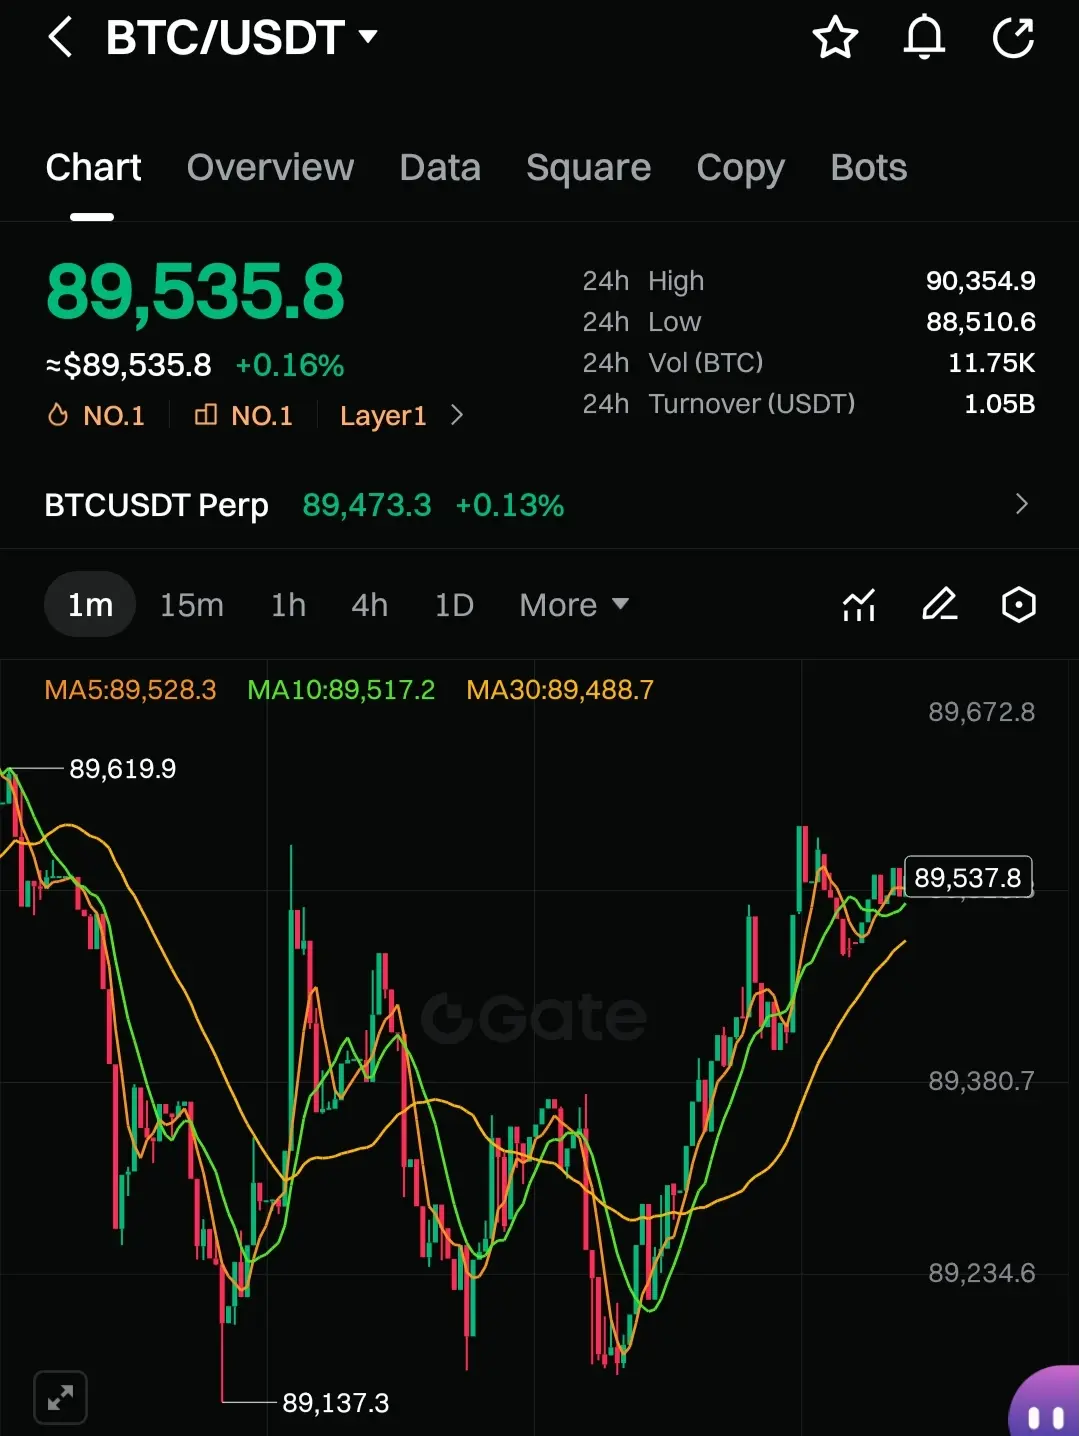
Task: Go to the Copy tab
Action: (x=740, y=168)
